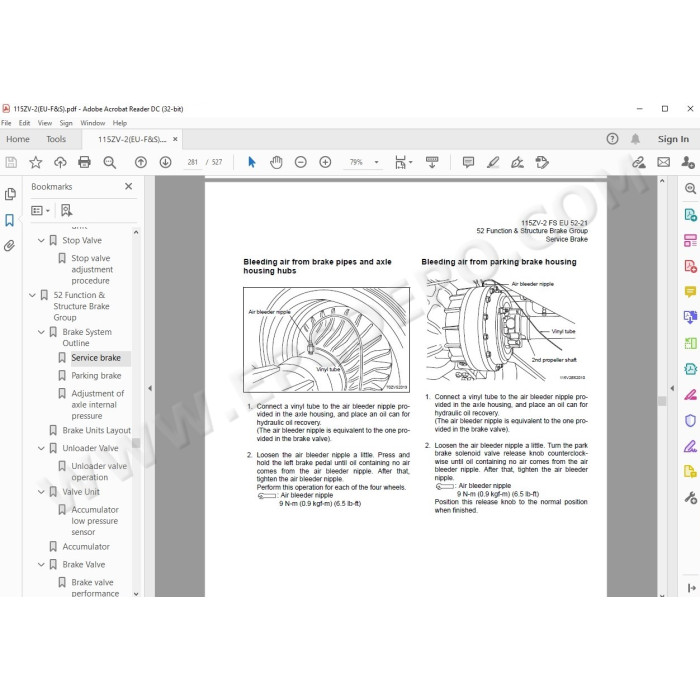Open the Sign document pen tool
Image resolution: width=700 pixels, height=700 pixels.
point(517,162)
